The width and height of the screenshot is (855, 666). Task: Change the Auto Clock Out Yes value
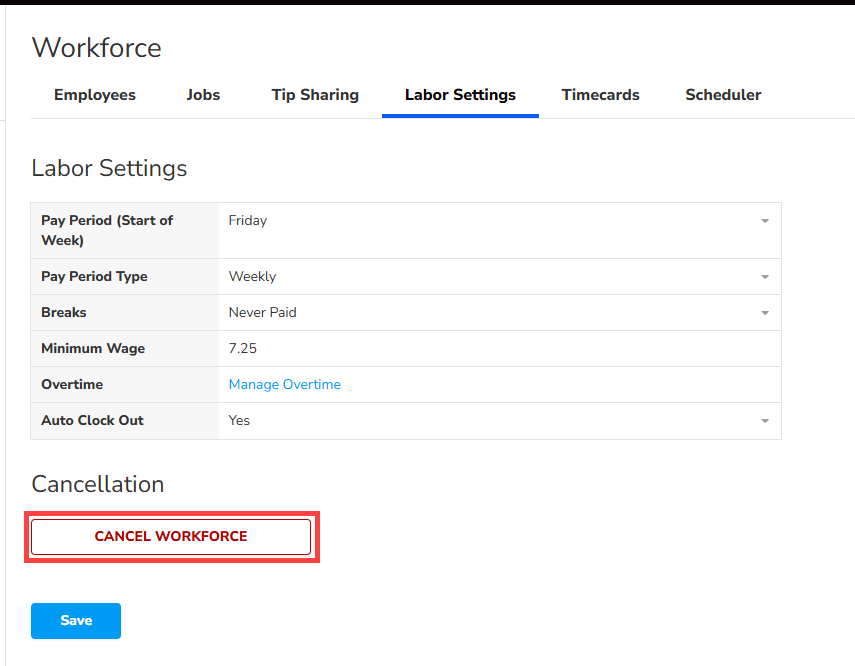[x=490, y=421]
